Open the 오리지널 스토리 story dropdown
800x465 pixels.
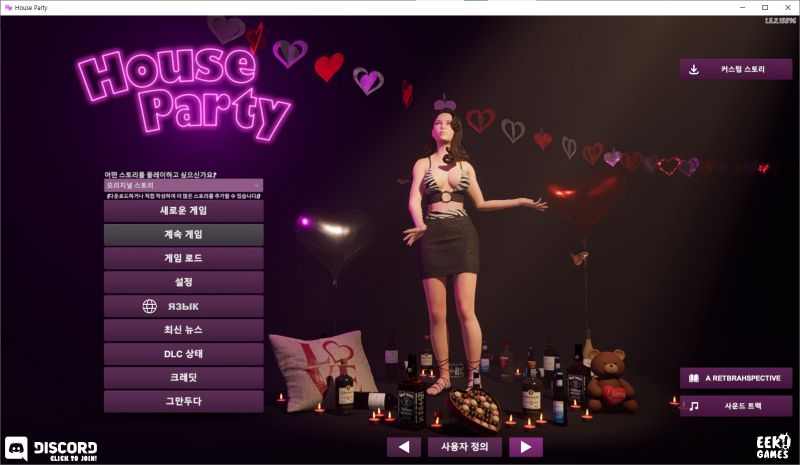pos(184,185)
